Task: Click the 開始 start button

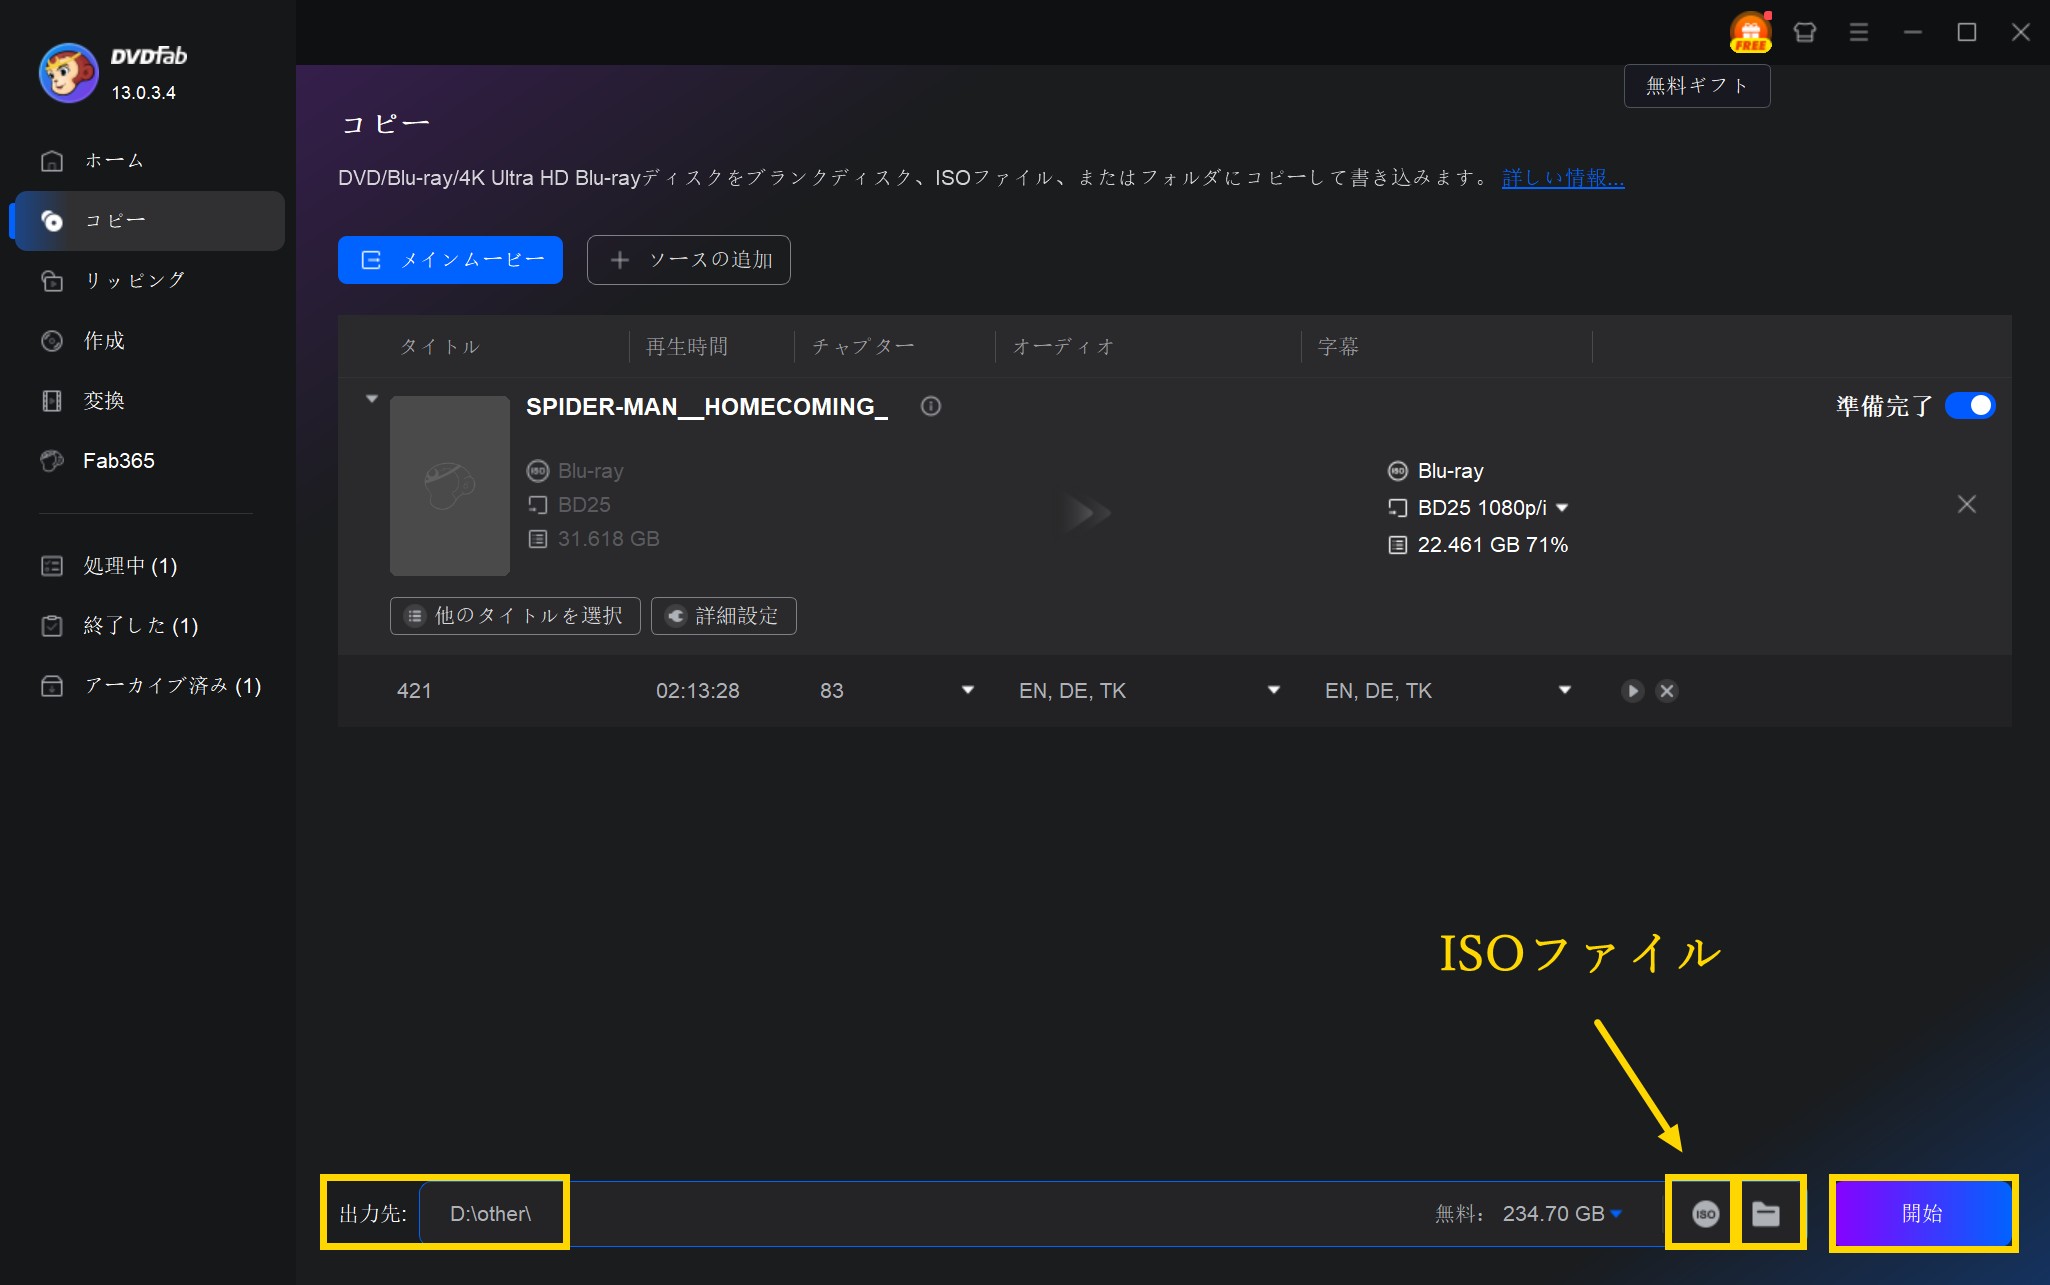Action: (1922, 1213)
